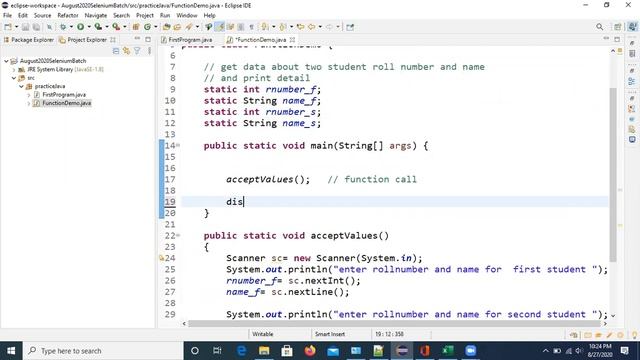640x360 pixels.
Task: Click the Windows Start button
Action: coord(11,351)
